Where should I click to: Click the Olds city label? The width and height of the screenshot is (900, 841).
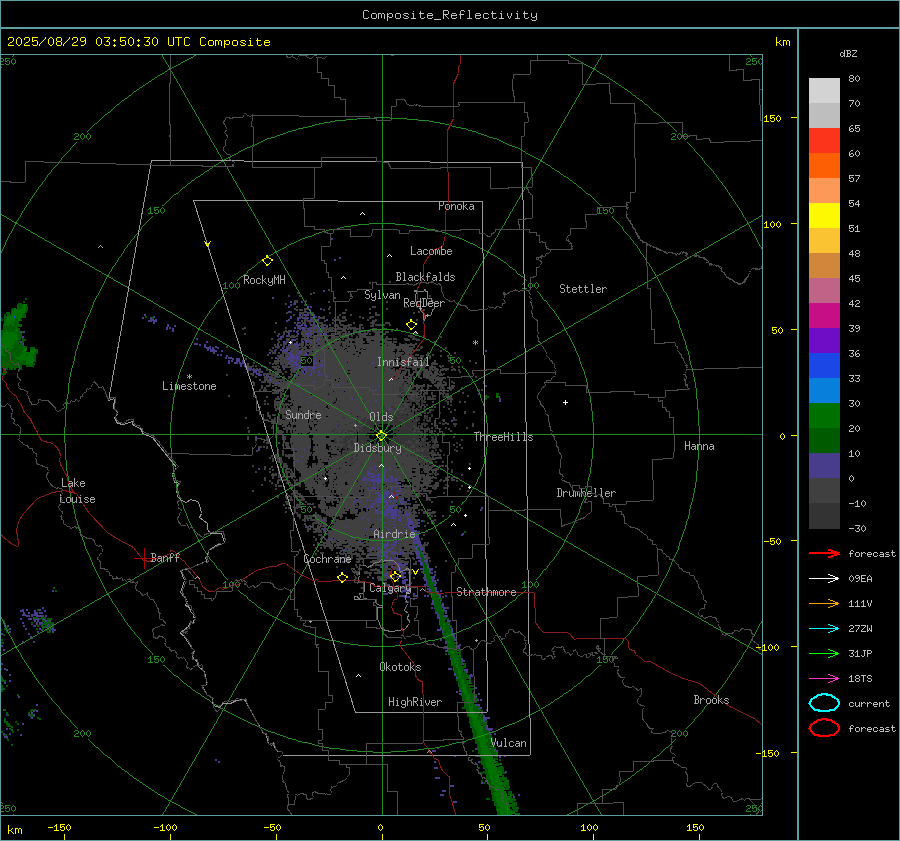tap(381, 417)
